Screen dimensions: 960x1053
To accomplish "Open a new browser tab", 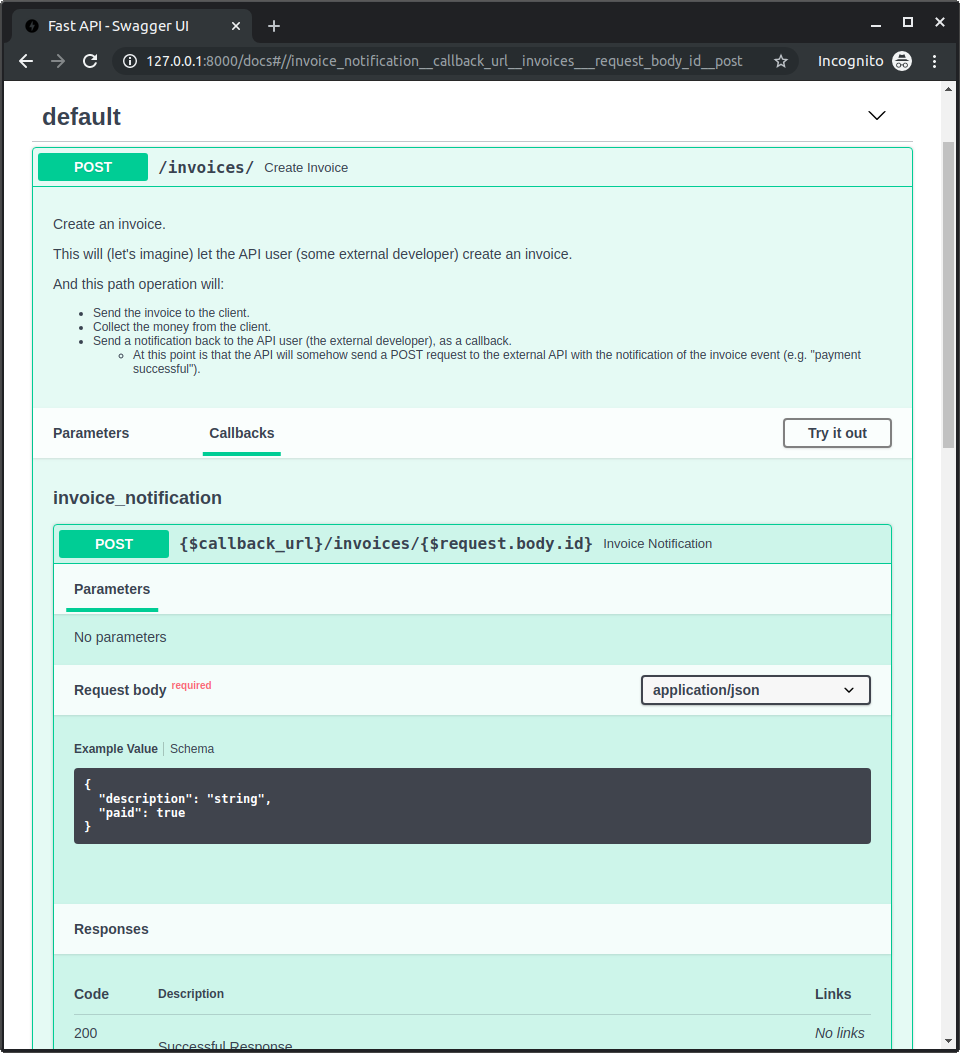I will [x=274, y=25].
